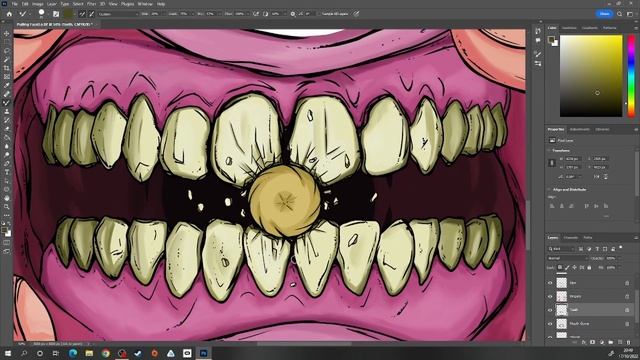Enable airbrush-style build-up in options bar
Viewport: 640px width, 360px height.
click(x=256, y=14)
